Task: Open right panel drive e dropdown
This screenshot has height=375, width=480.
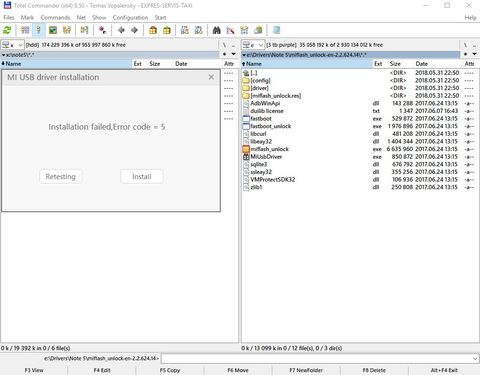Action: click(x=253, y=45)
